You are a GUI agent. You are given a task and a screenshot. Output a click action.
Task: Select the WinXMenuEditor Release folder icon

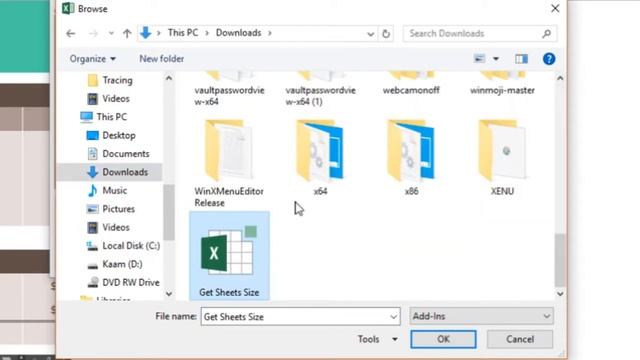pos(229,151)
